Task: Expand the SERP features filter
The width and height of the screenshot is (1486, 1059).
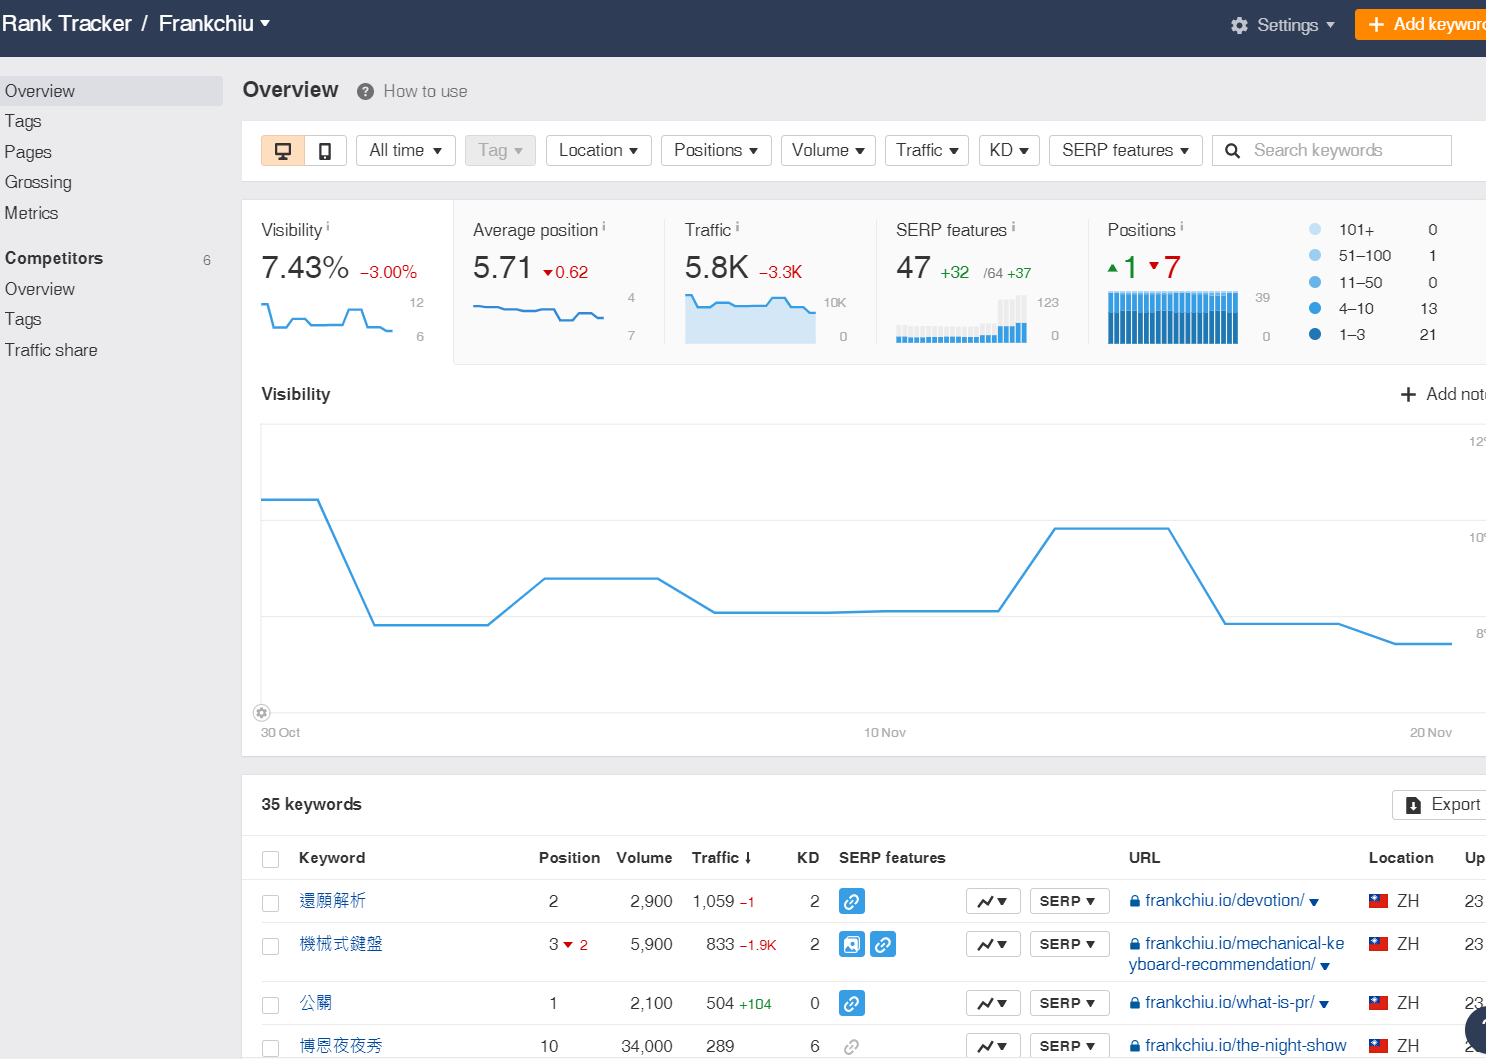Action: tap(1125, 151)
